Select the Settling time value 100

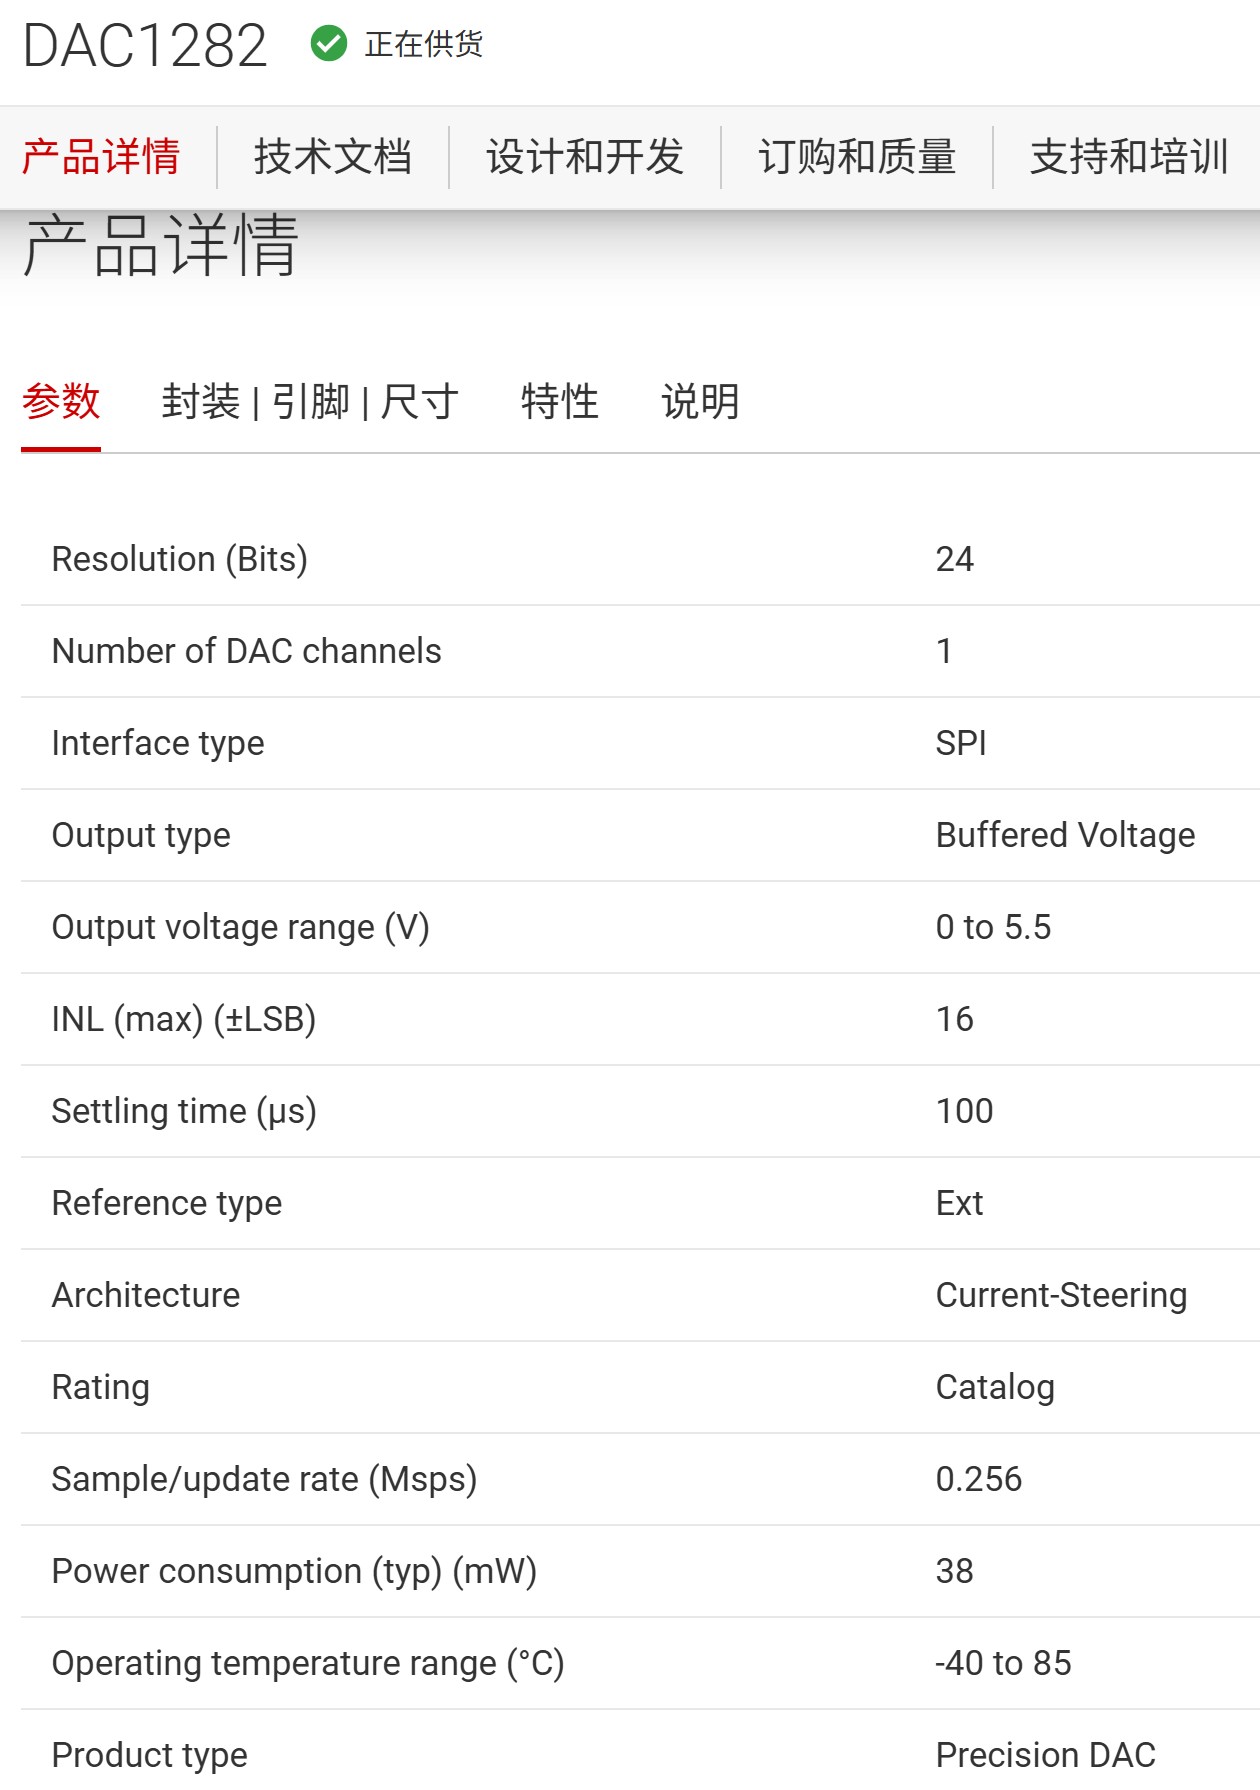coord(964,1111)
